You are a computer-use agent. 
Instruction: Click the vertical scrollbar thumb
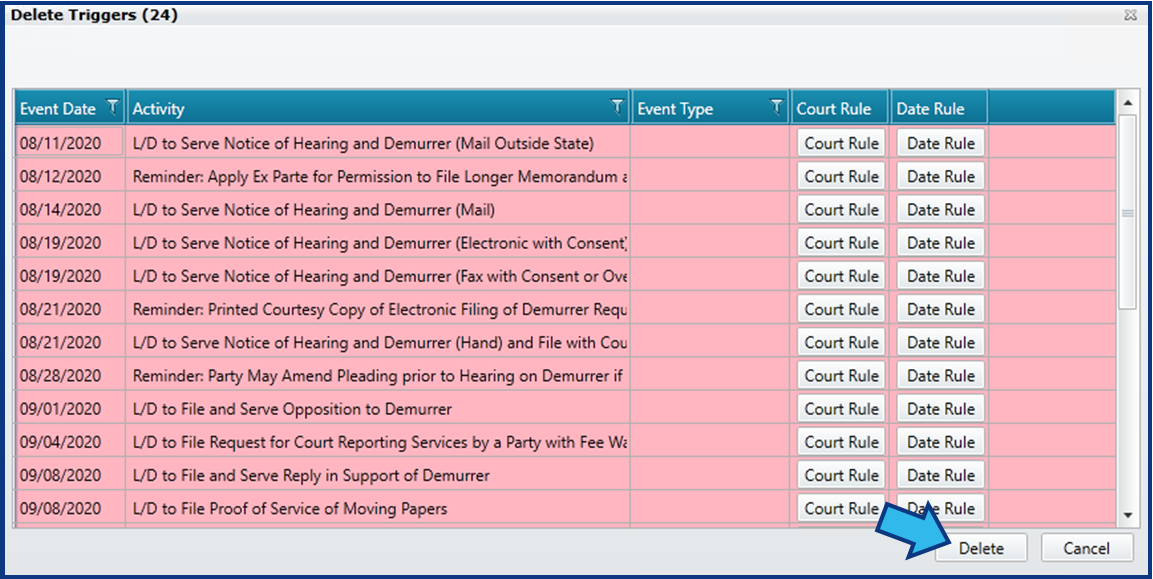1127,212
